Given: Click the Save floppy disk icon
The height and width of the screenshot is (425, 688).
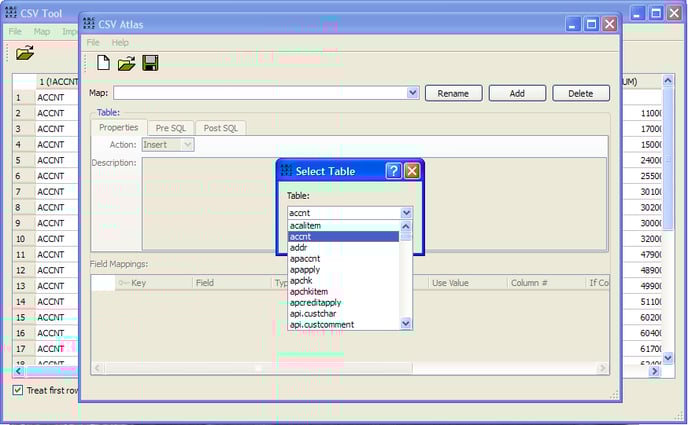Looking at the screenshot, I should pos(150,64).
